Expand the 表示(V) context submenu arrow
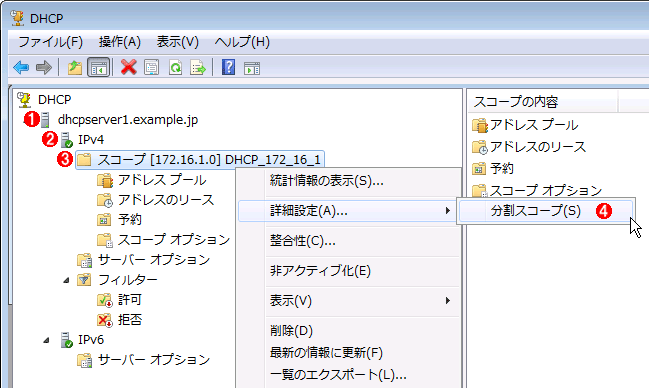The width and height of the screenshot is (649, 388). click(x=447, y=301)
